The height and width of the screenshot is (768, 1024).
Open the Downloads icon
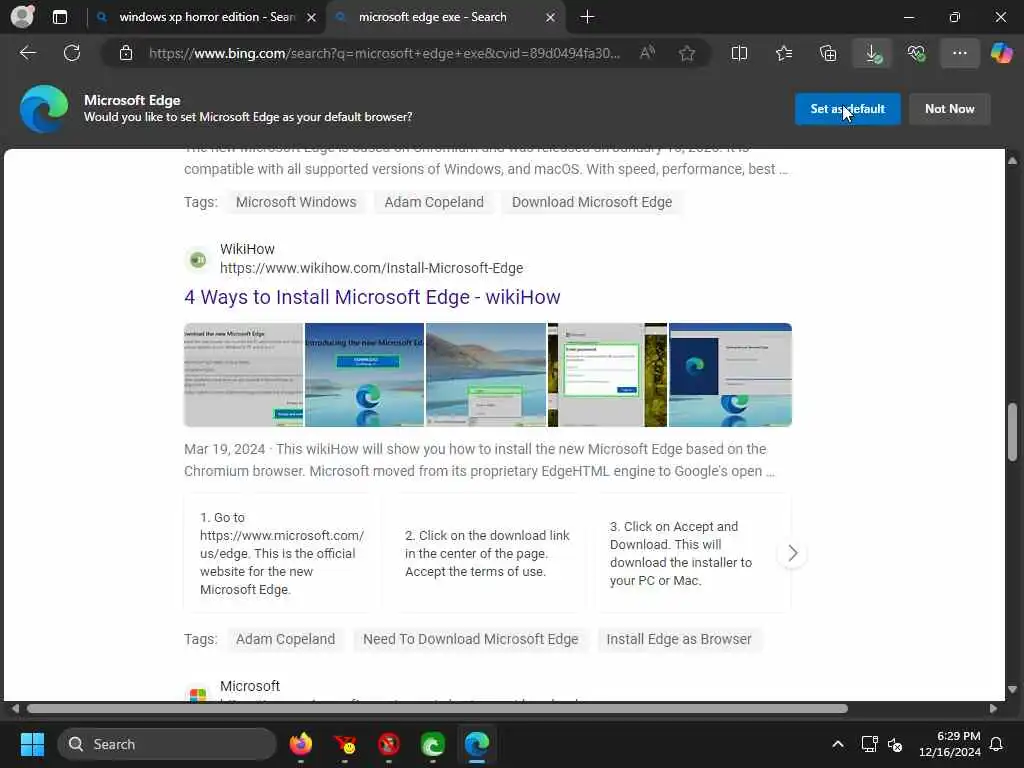tap(872, 53)
